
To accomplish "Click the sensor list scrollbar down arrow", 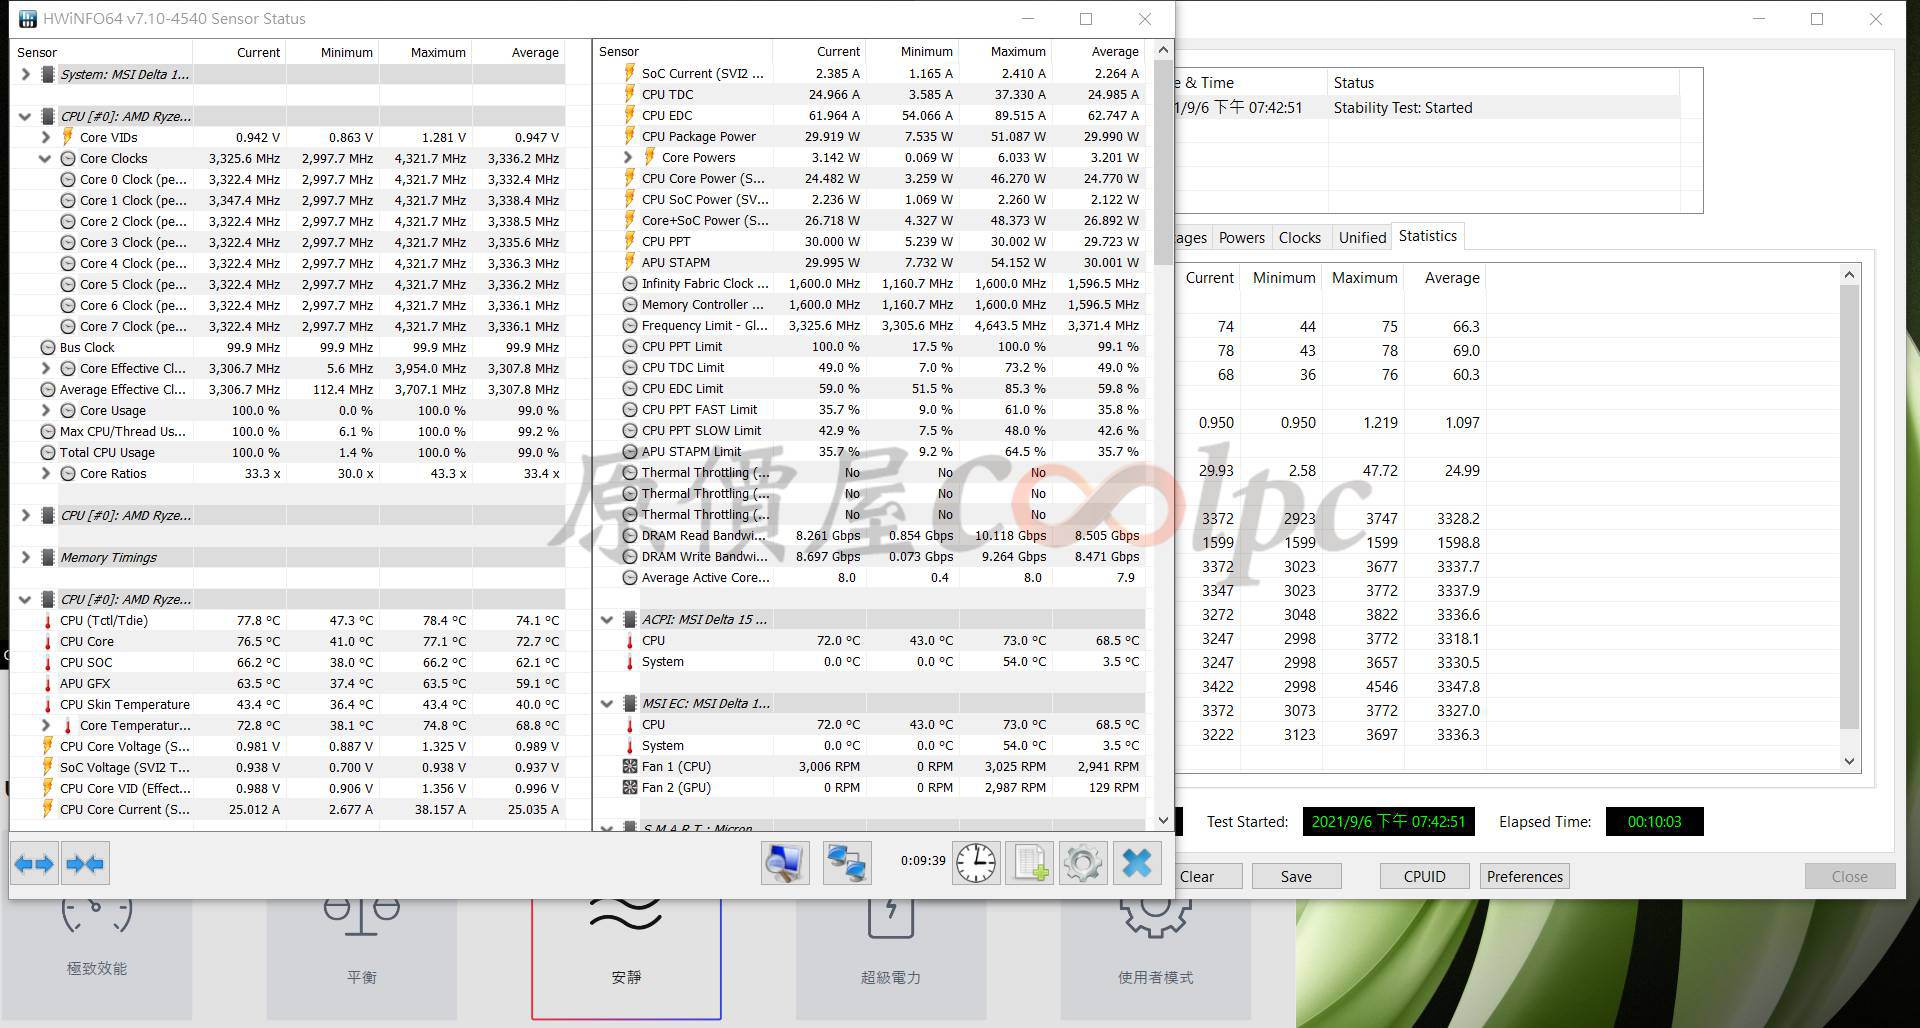I will pyautogui.click(x=1162, y=820).
